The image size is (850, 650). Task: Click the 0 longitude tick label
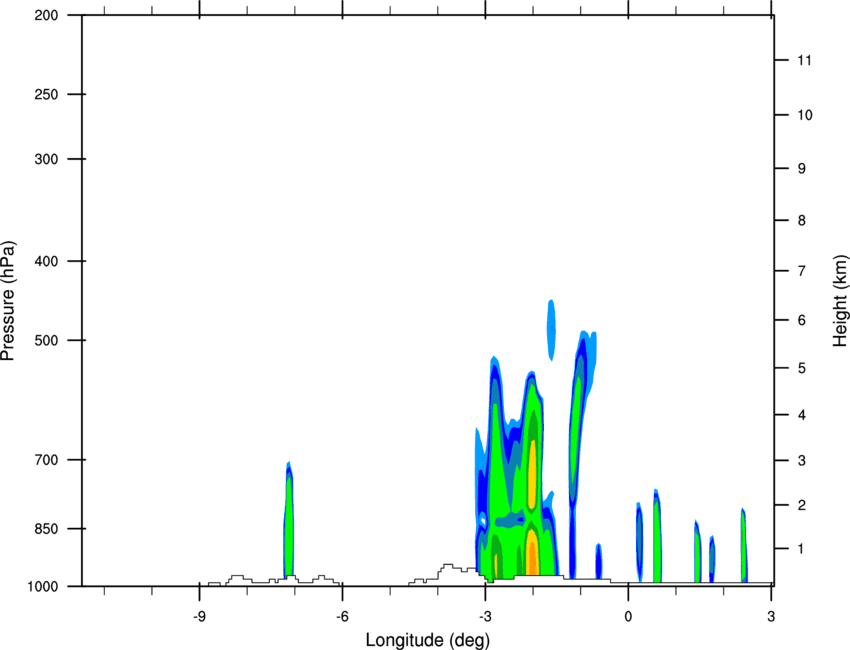(628, 616)
